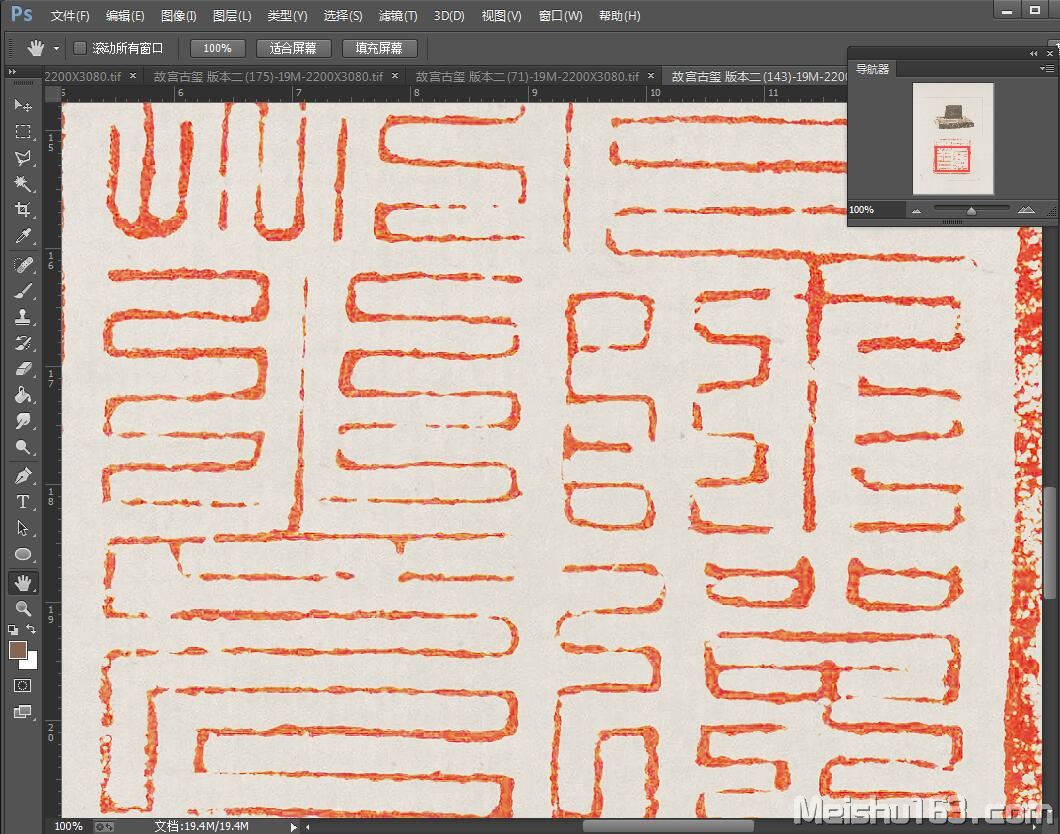Close the 版本二 (175) document tab

click(395, 76)
